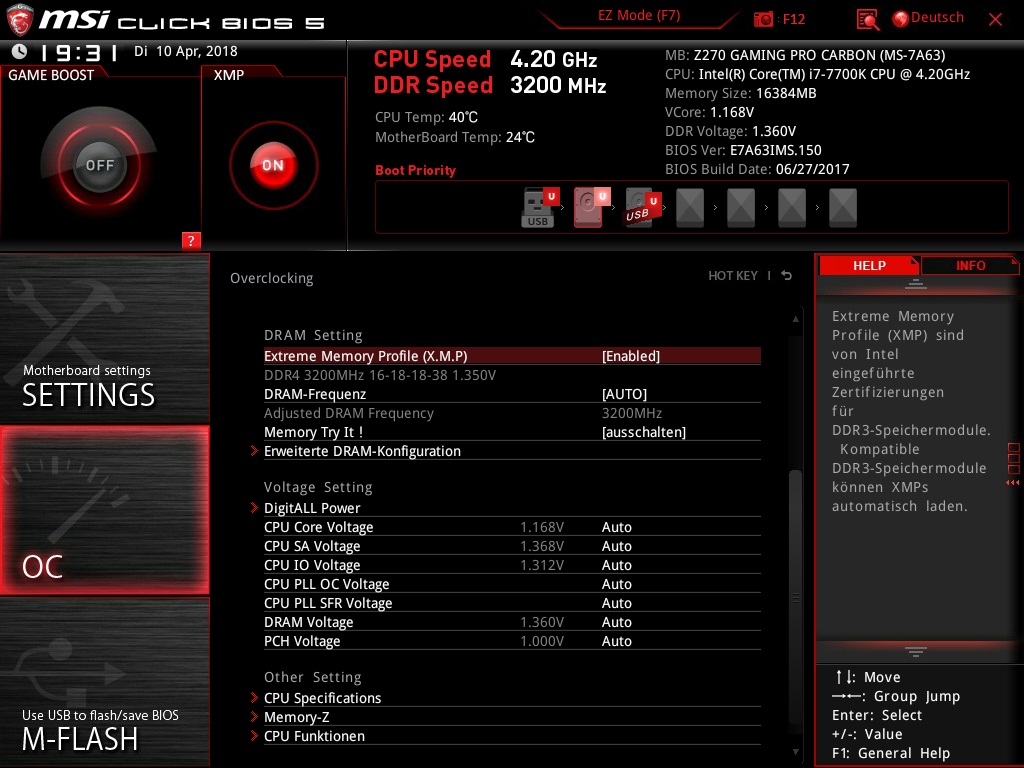Select the hard disk boot device
The height and width of the screenshot is (768, 1024).
(590, 207)
